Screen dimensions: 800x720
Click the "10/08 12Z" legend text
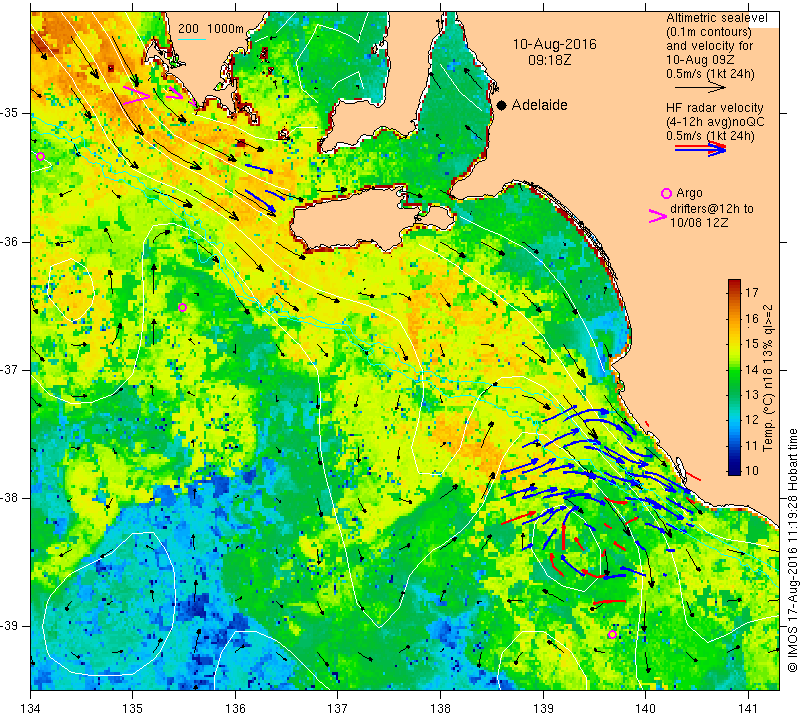point(698,223)
